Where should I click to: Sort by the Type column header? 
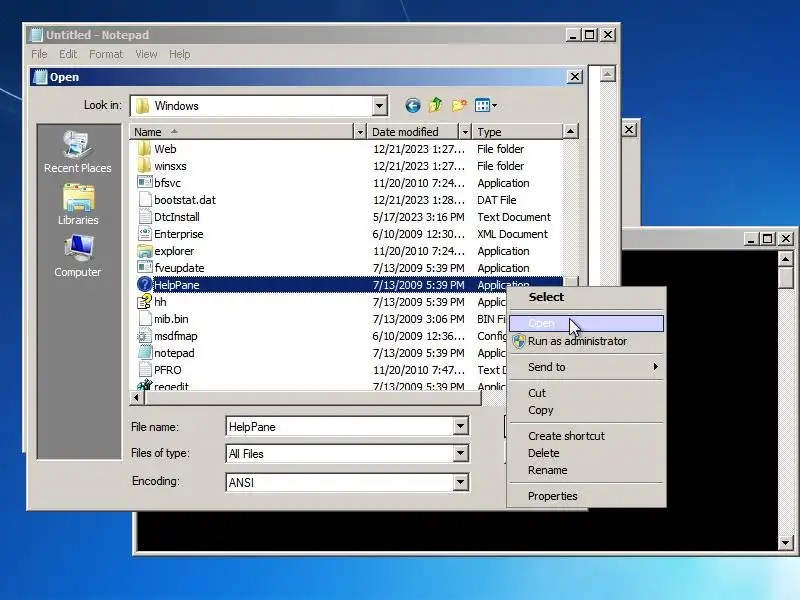click(518, 132)
